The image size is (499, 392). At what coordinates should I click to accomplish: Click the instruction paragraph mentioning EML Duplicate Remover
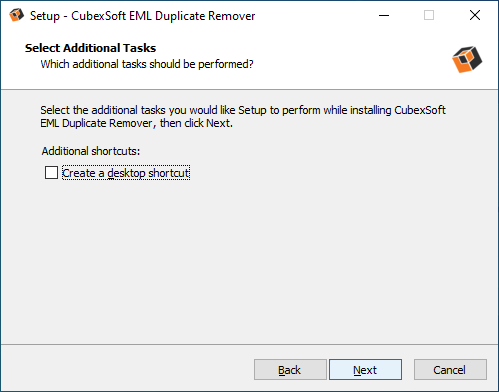243,117
